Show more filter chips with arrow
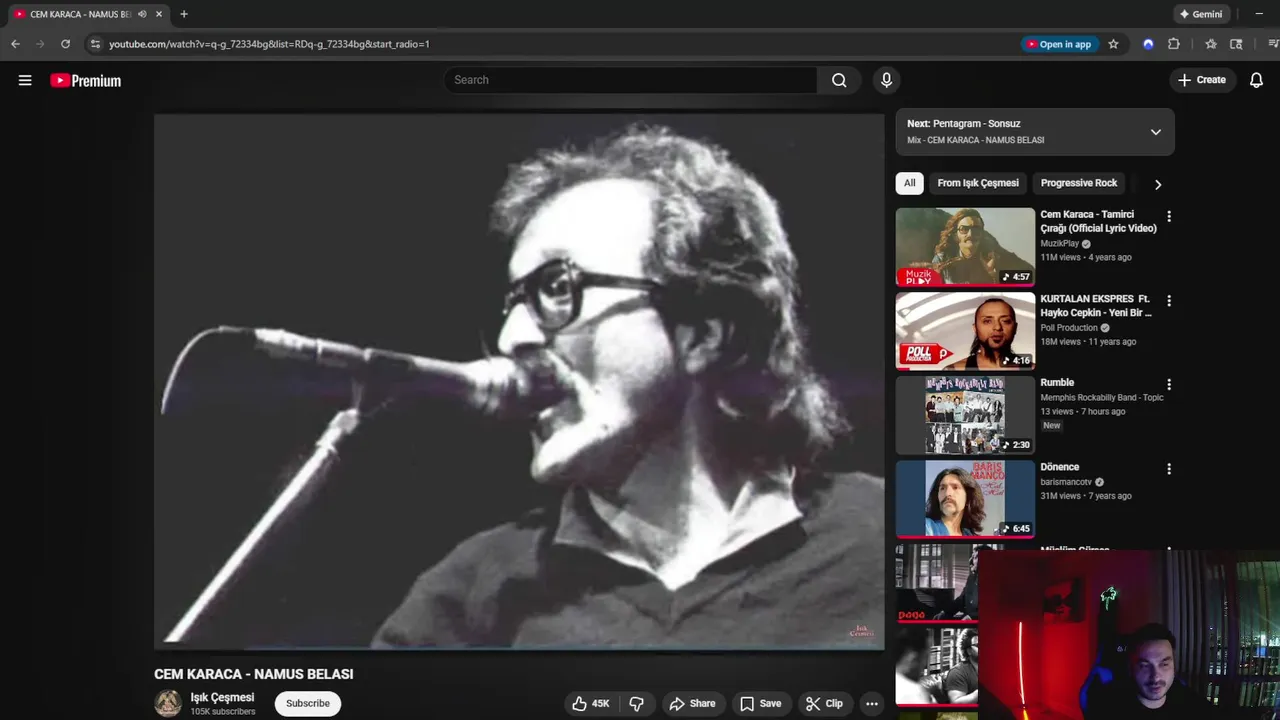 1157,184
